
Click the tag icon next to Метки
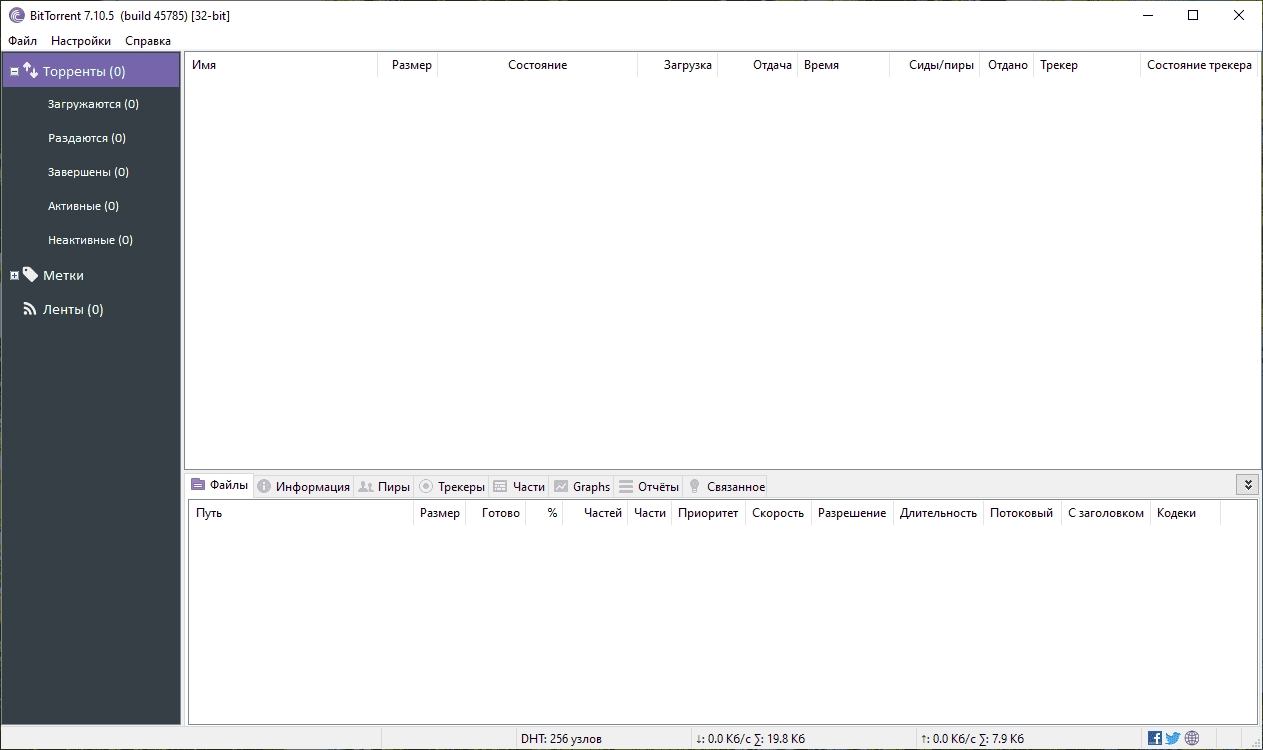pyautogui.click(x=30, y=274)
